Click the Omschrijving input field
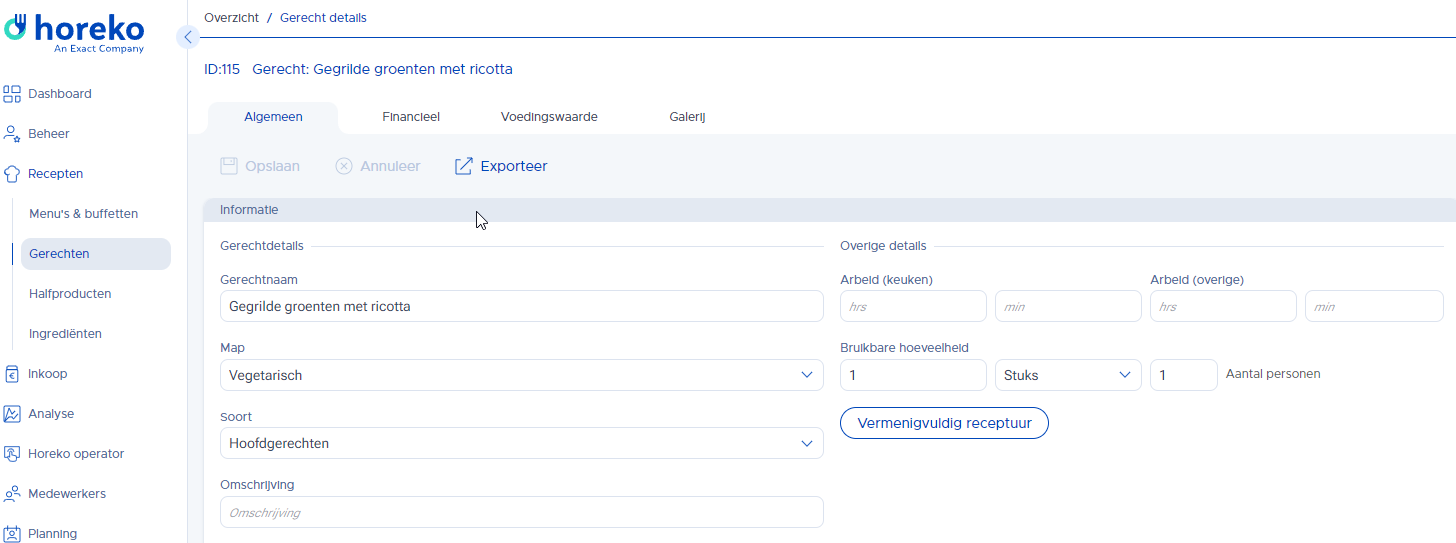 pos(521,512)
